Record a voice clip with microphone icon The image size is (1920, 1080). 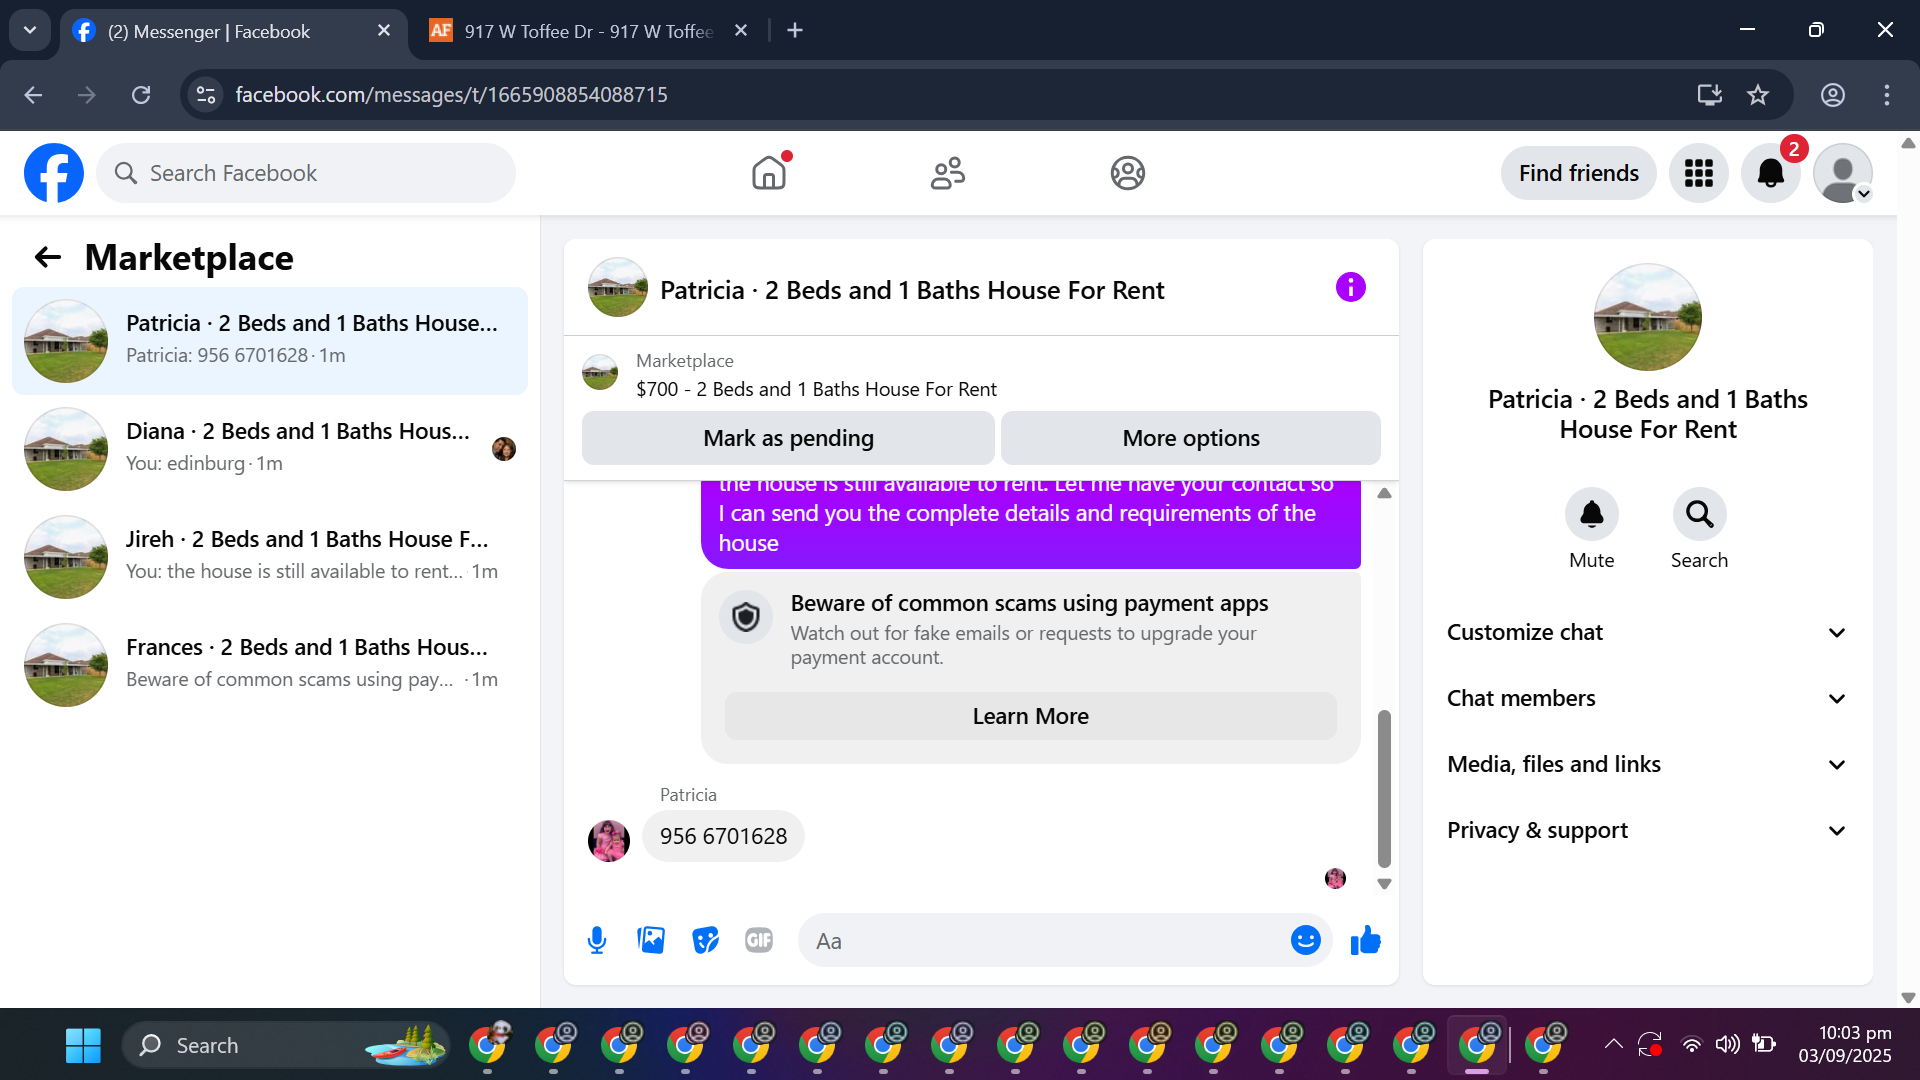(x=597, y=940)
